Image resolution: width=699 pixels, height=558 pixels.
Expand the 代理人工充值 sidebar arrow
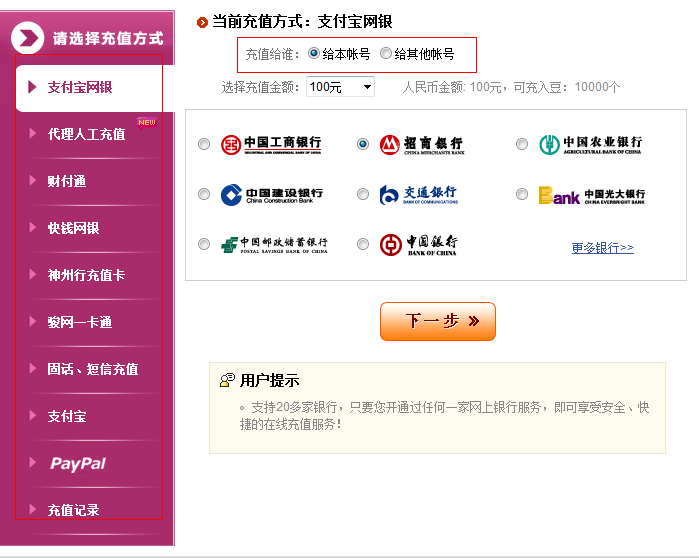33,133
